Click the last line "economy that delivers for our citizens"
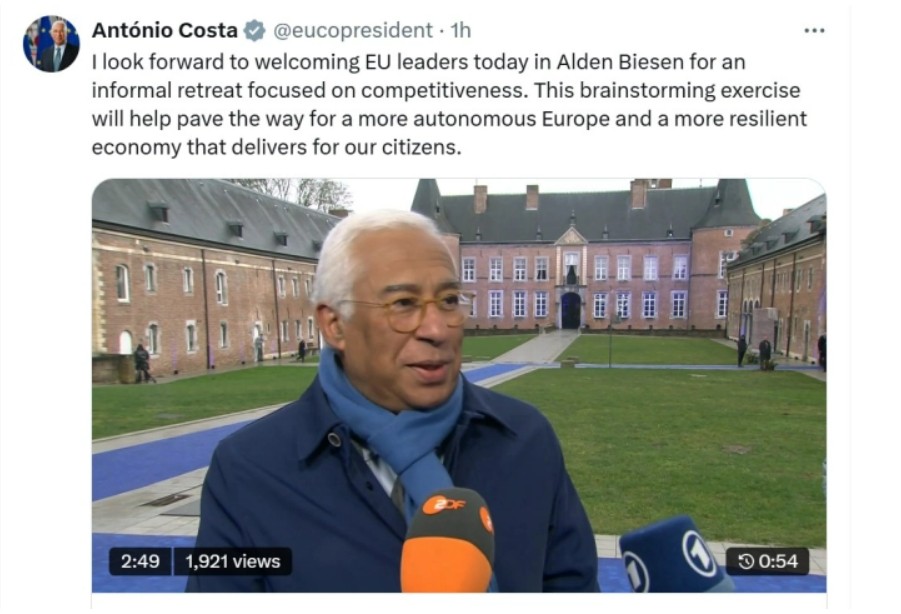The image size is (901, 614). (x=276, y=148)
